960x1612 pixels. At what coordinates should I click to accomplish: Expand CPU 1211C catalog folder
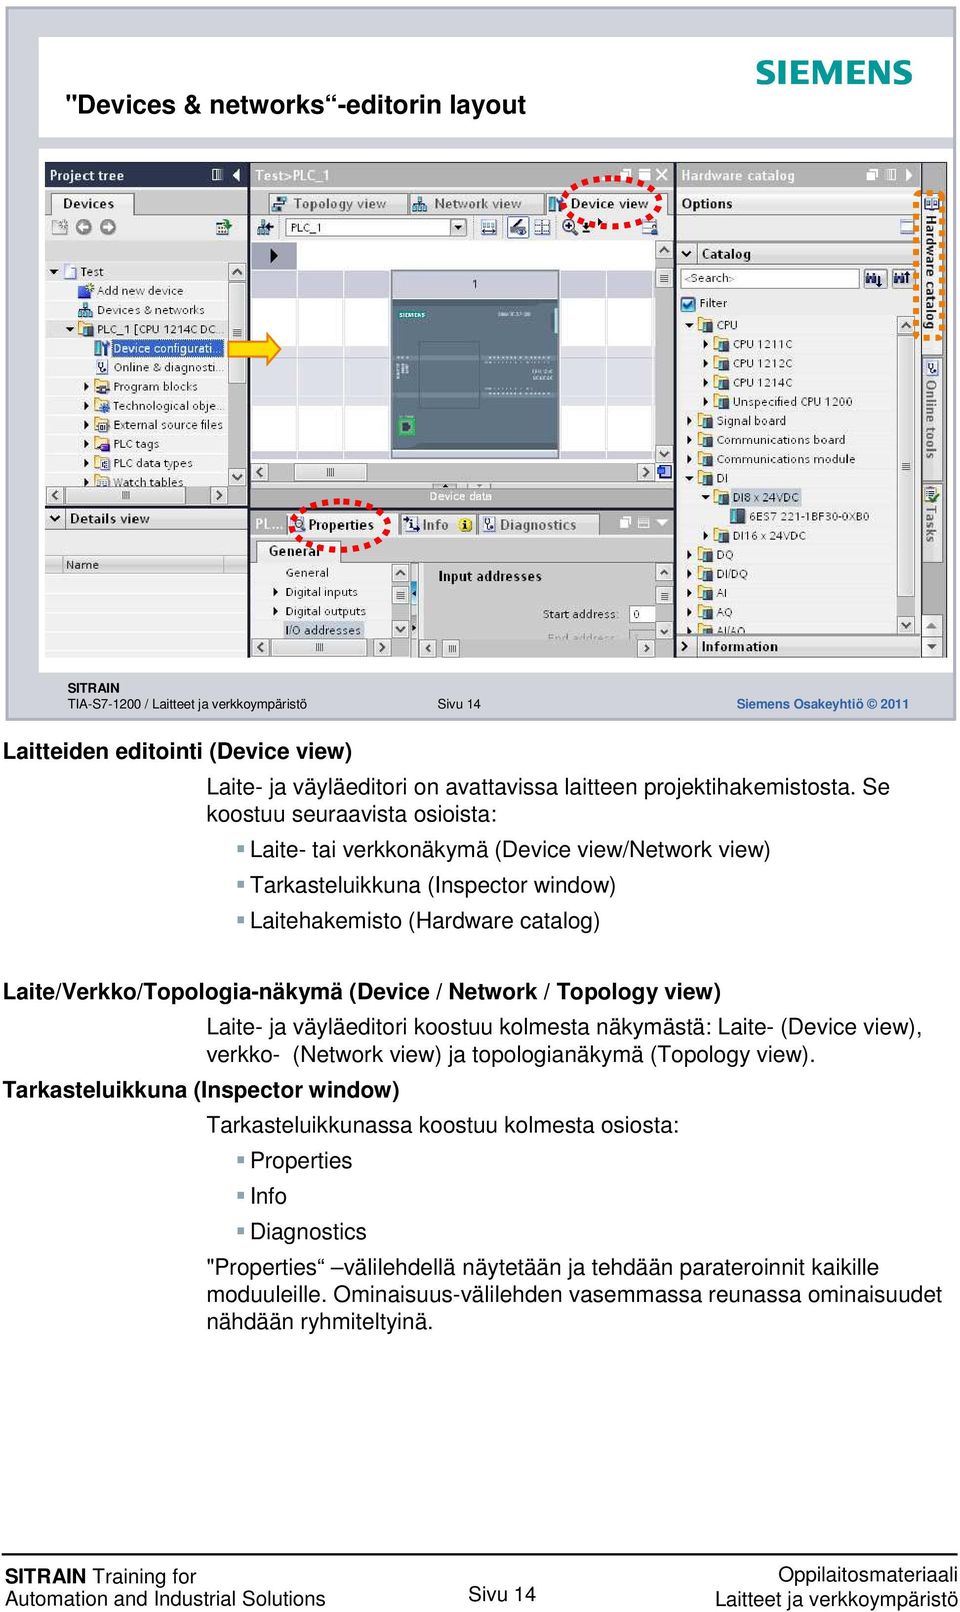(x=706, y=344)
